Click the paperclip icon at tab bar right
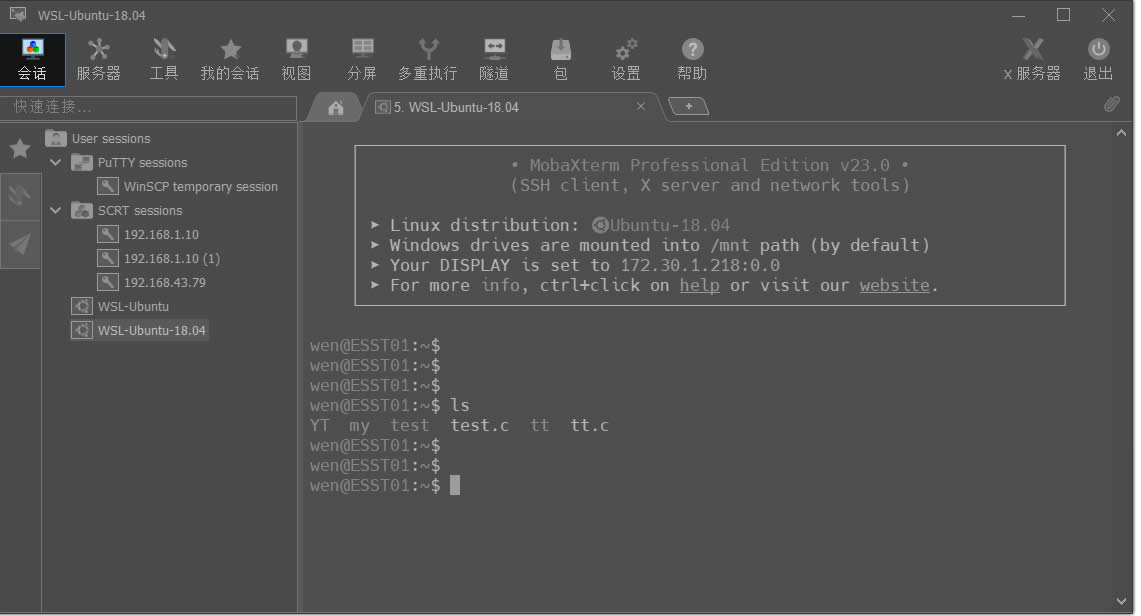 point(1112,105)
